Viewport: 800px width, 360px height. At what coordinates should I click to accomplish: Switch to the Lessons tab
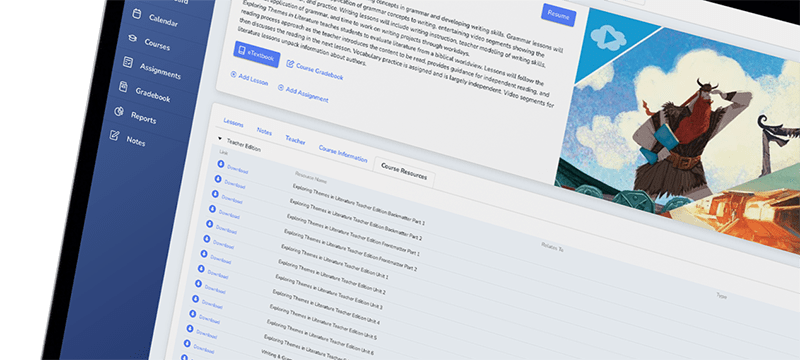tap(233, 123)
